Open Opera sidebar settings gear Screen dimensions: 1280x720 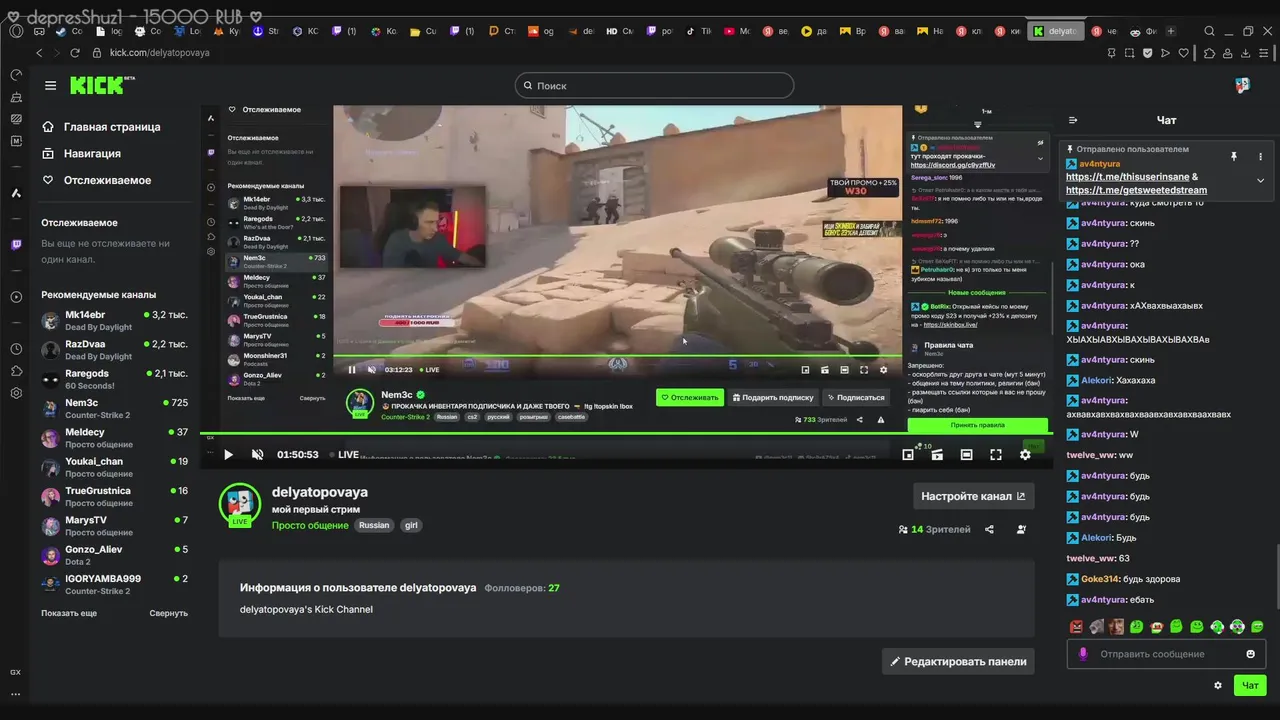point(16,393)
